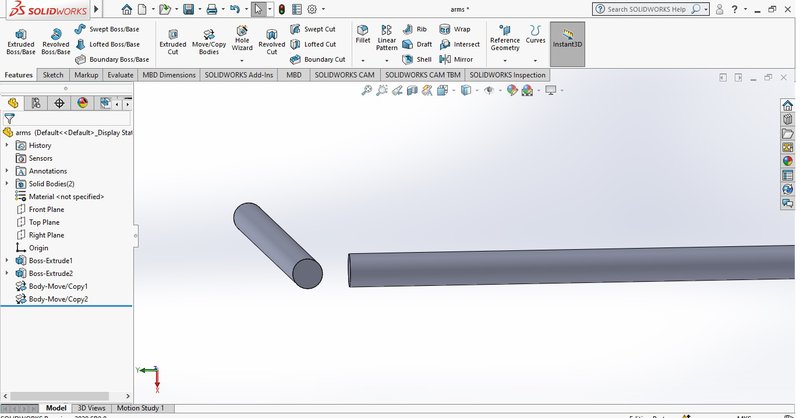Open the Help question mark menu

pos(735,9)
